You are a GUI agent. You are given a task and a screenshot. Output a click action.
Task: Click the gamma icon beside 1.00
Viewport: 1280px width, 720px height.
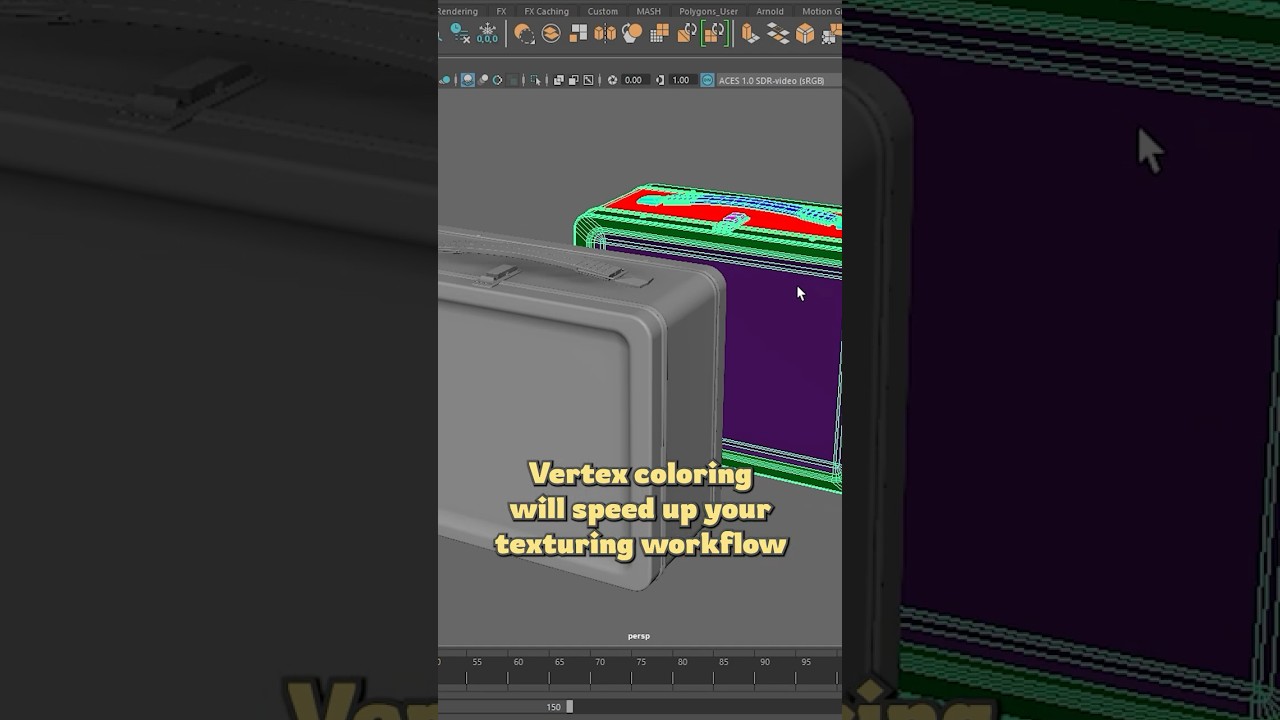[660, 80]
